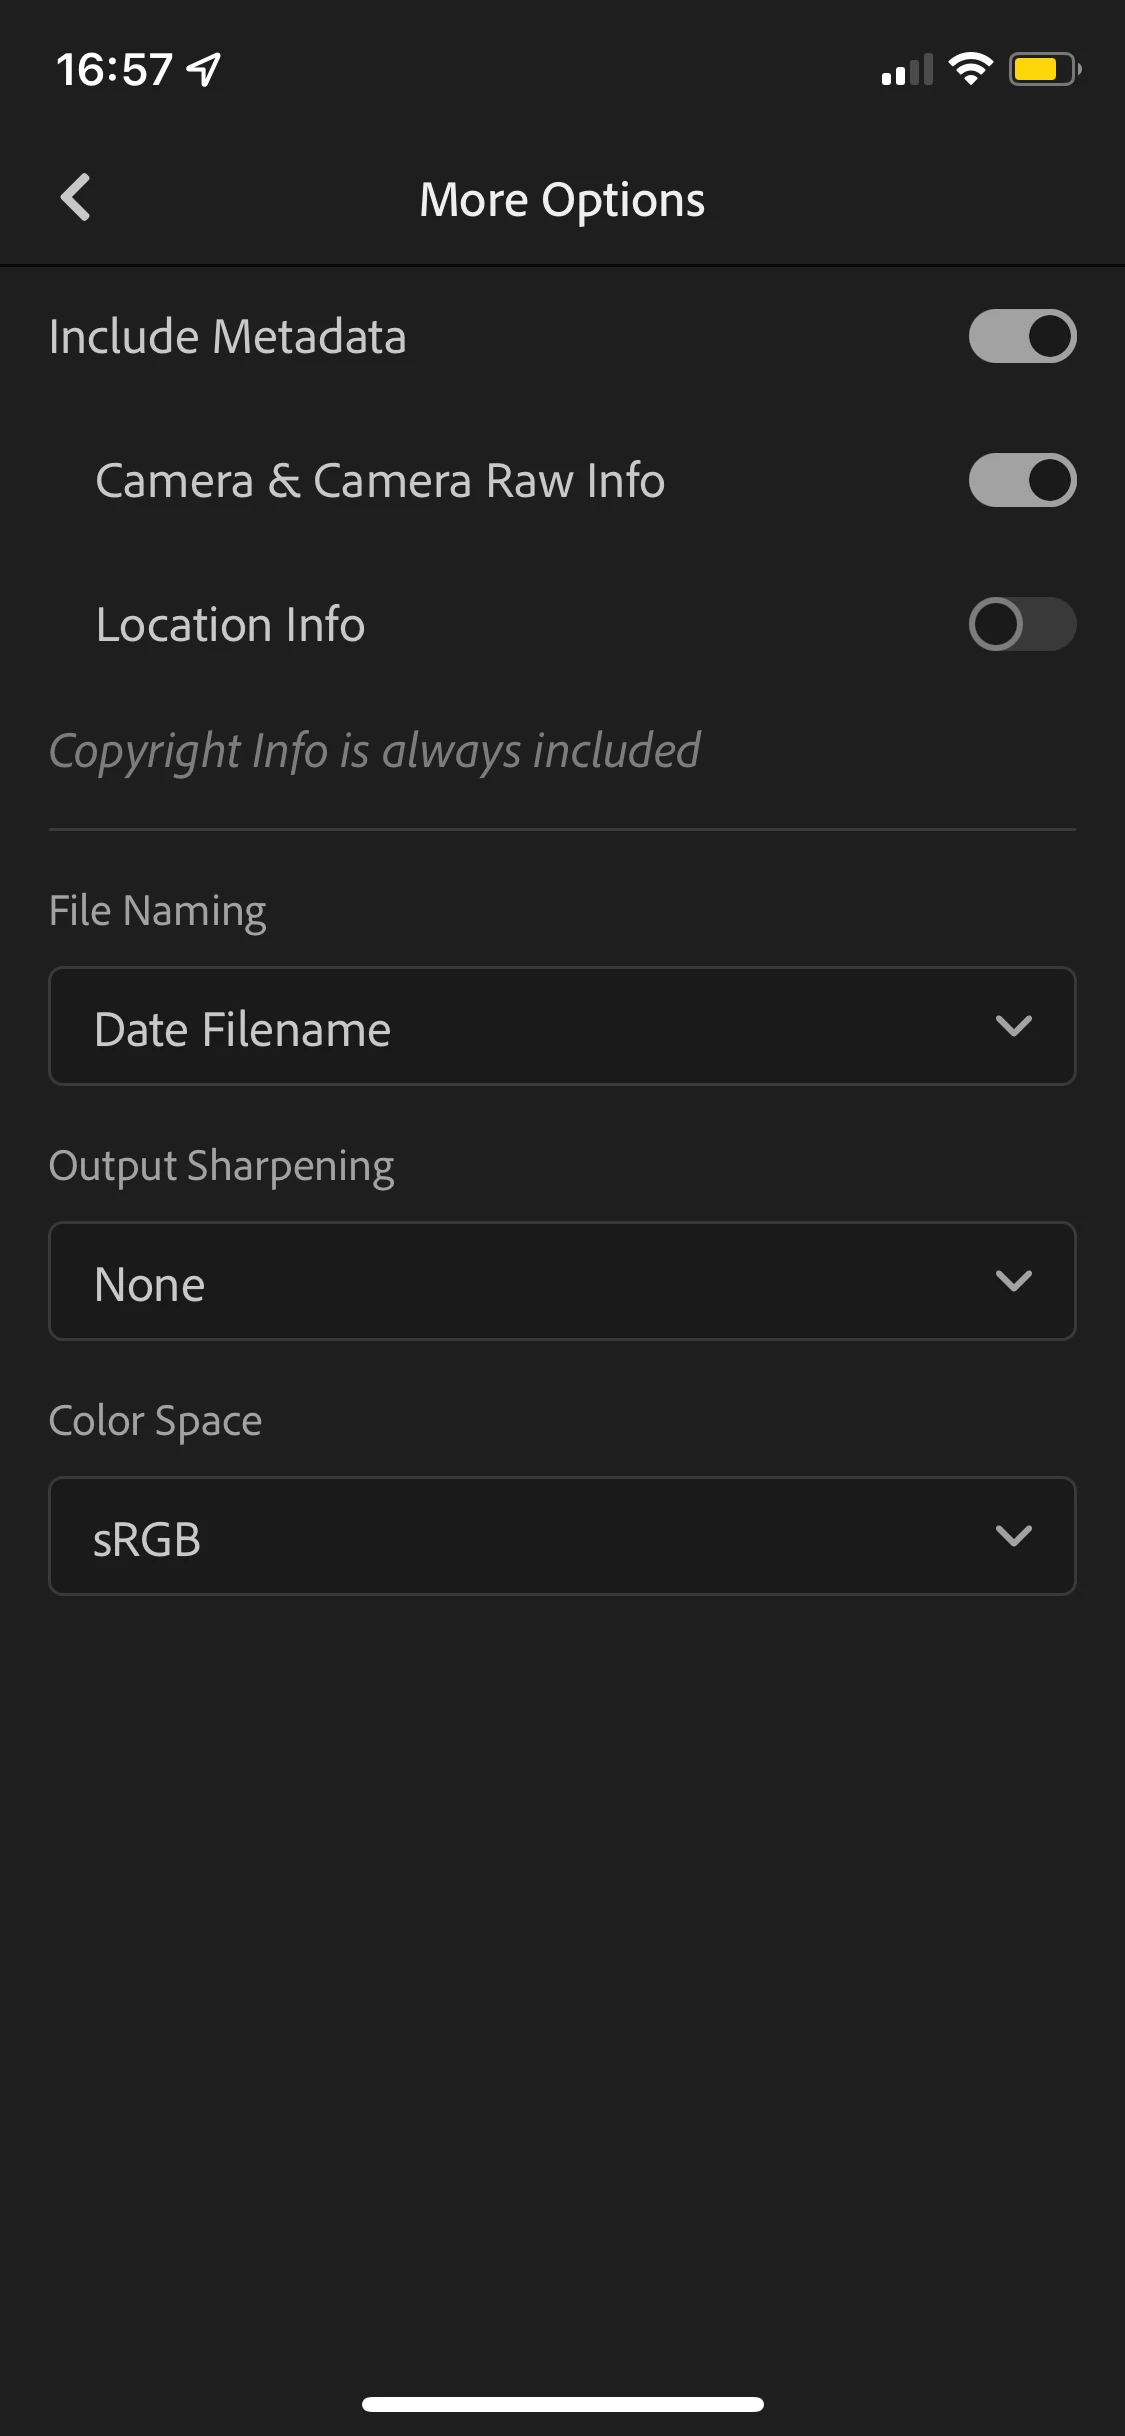Tap the cellular signal bars icon
The width and height of the screenshot is (1125, 2436).
907,70
